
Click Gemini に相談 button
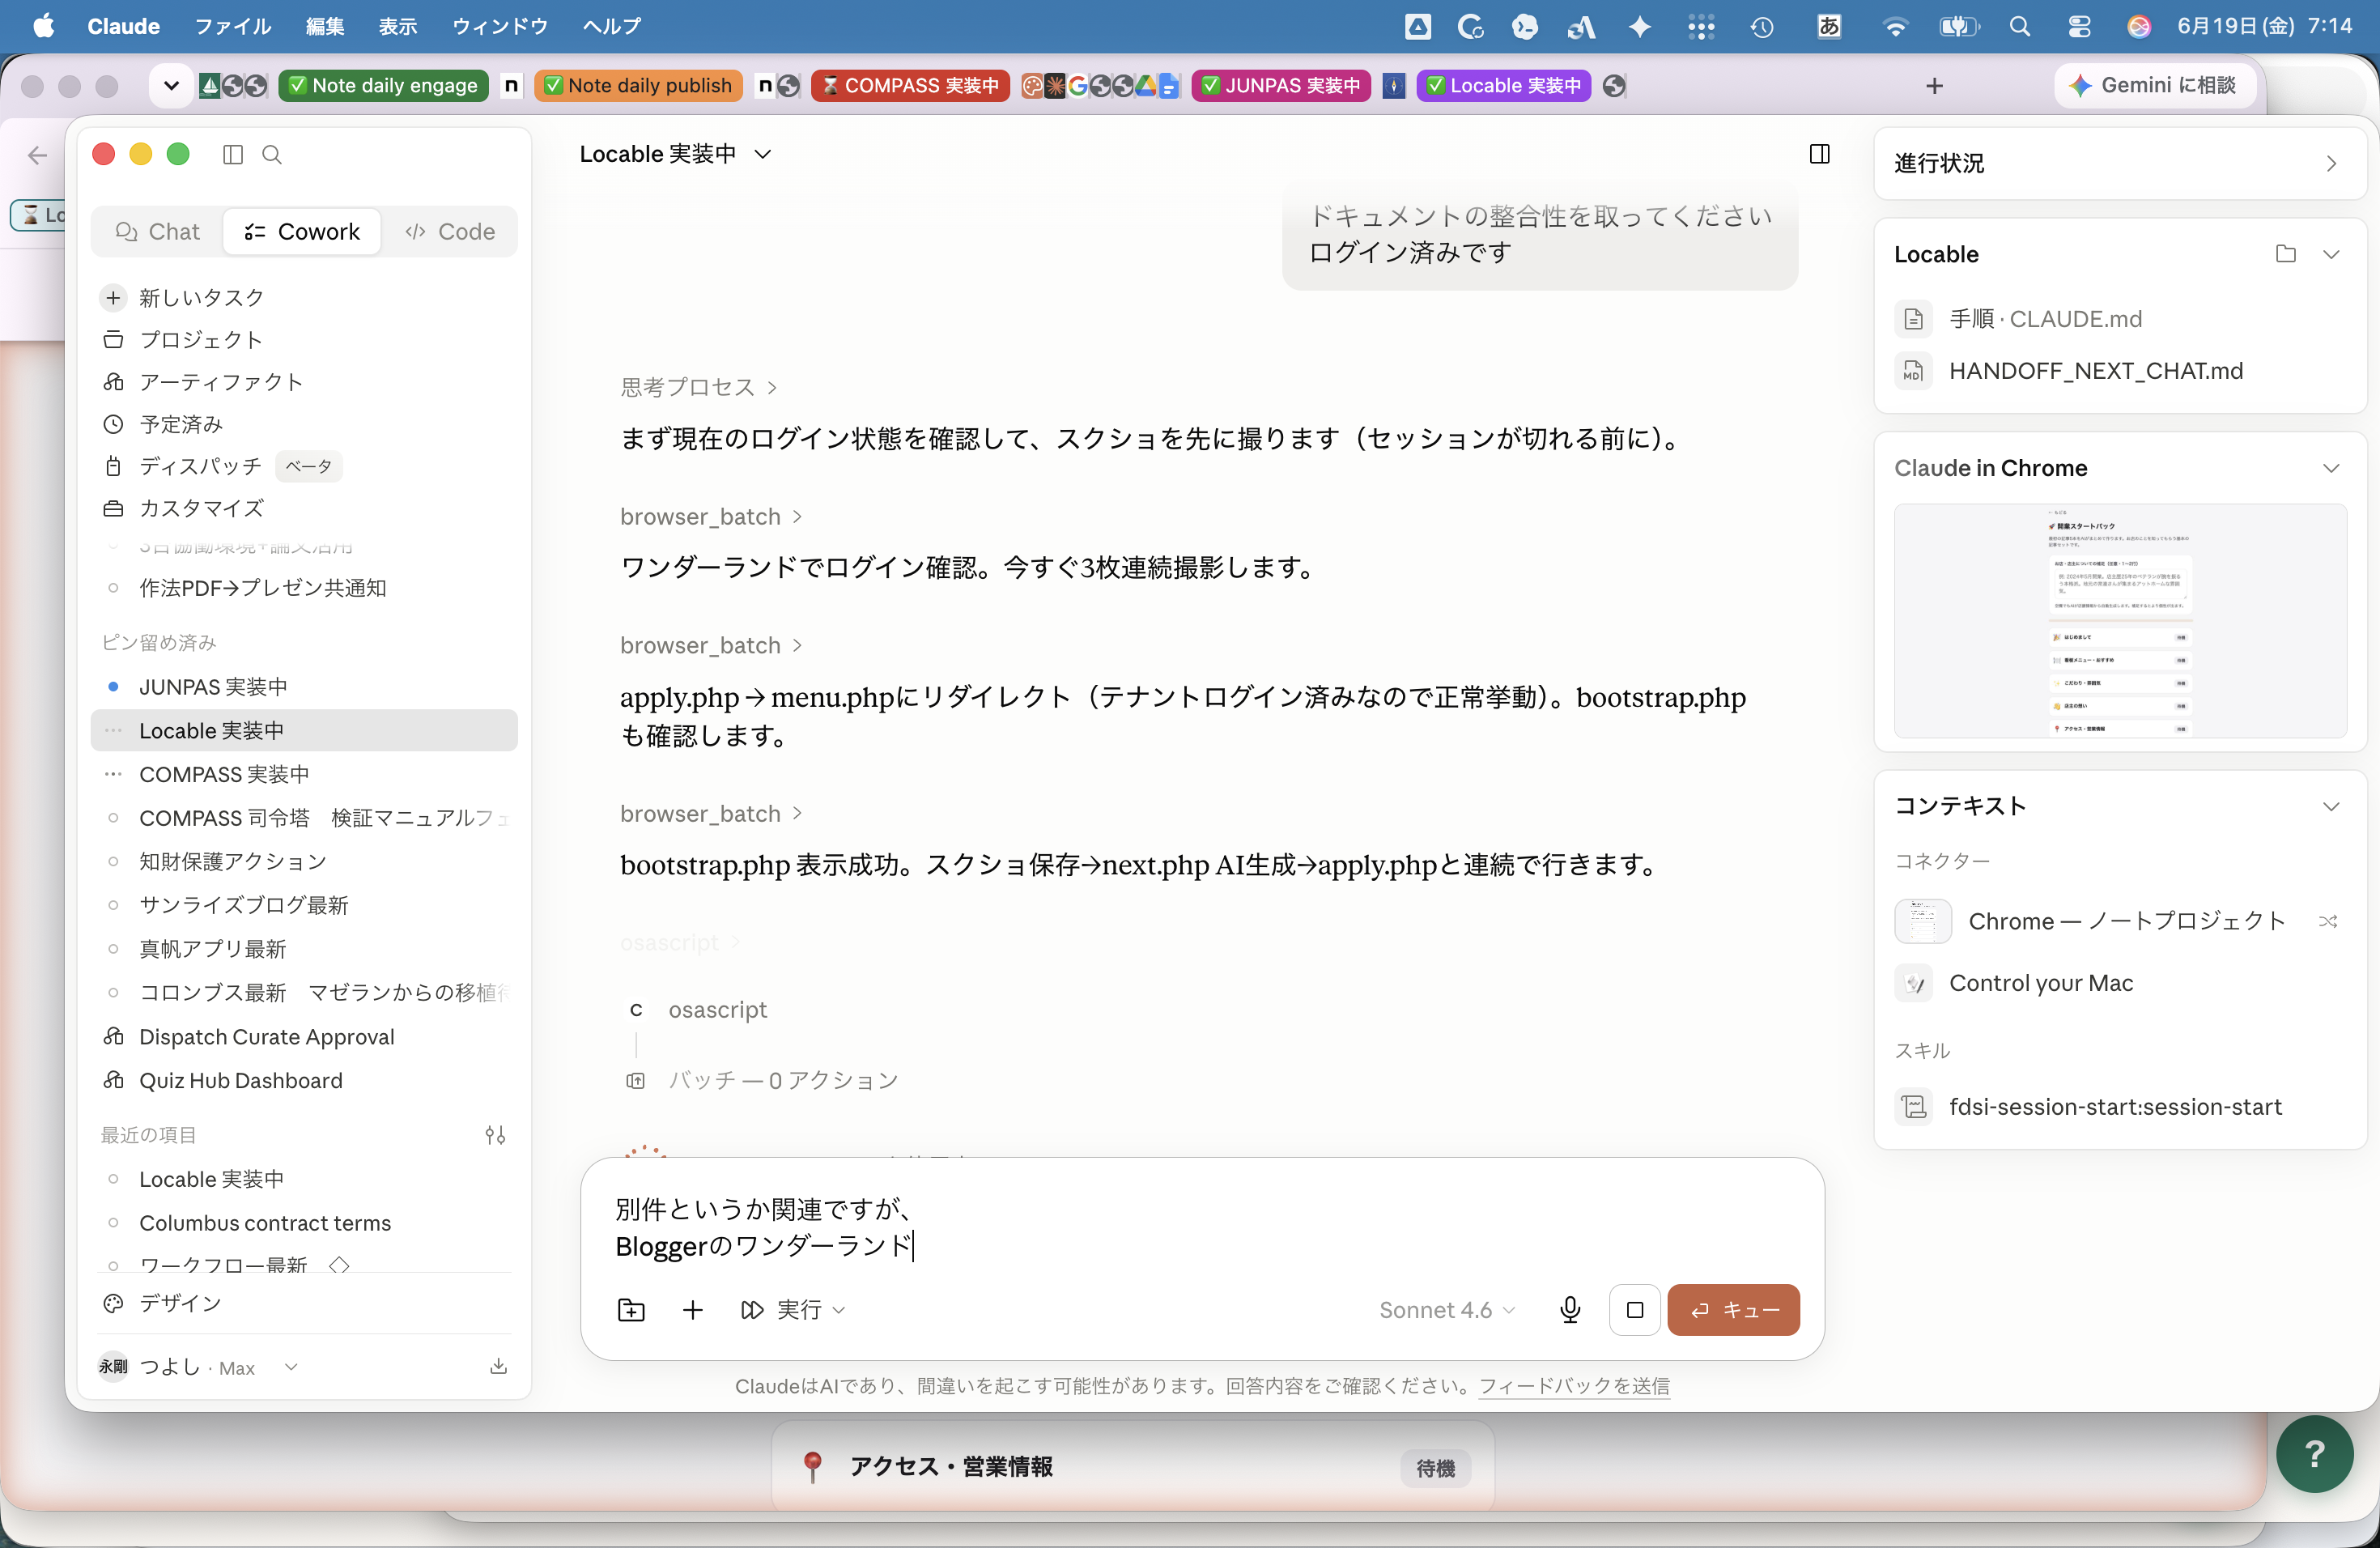(2153, 86)
